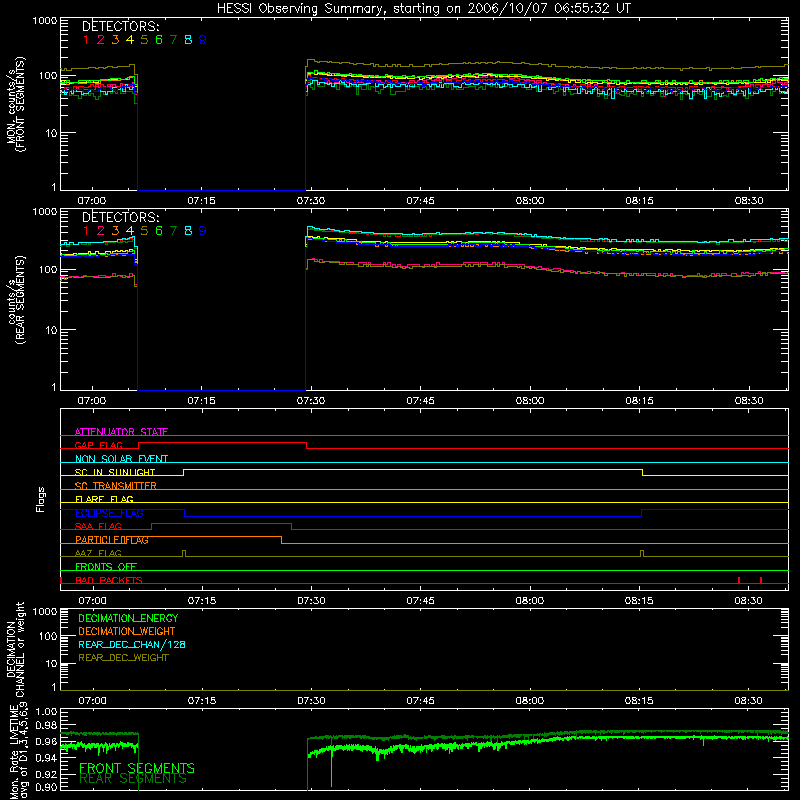Click '08:30' tick under flags panel

[748, 601]
